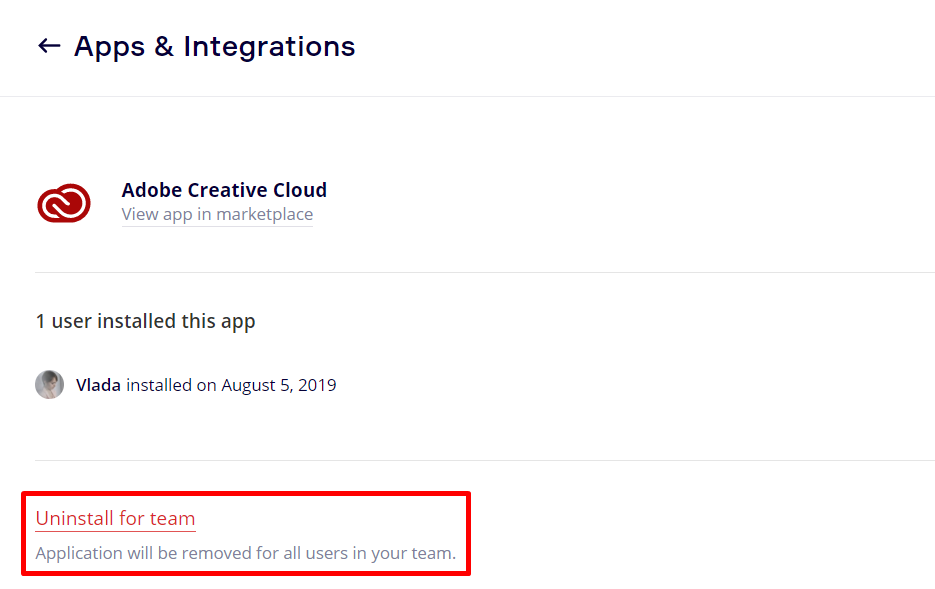The width and height of the screenshot is (935, 589).
Task: Click the Adobe Creative Cloud logo
Action: [64, 203]
